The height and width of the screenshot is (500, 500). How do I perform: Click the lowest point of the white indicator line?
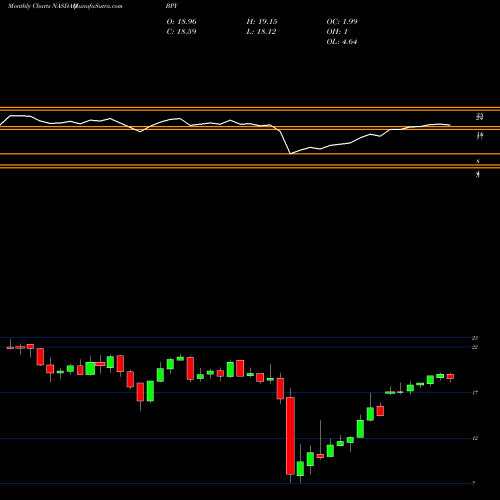click(290, 154)
